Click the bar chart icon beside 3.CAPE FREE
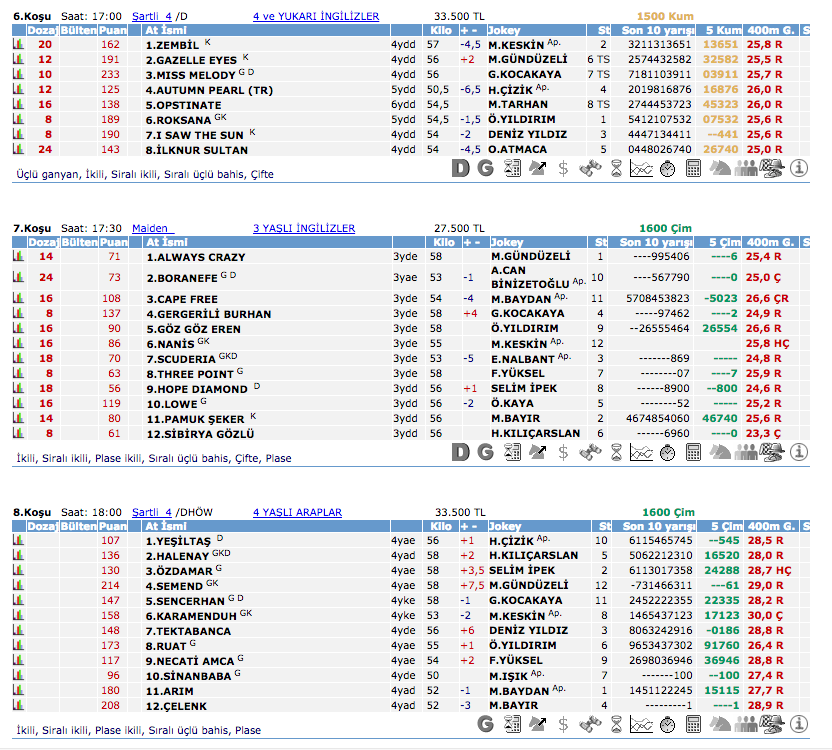832x750 pixels. [17, 299]
